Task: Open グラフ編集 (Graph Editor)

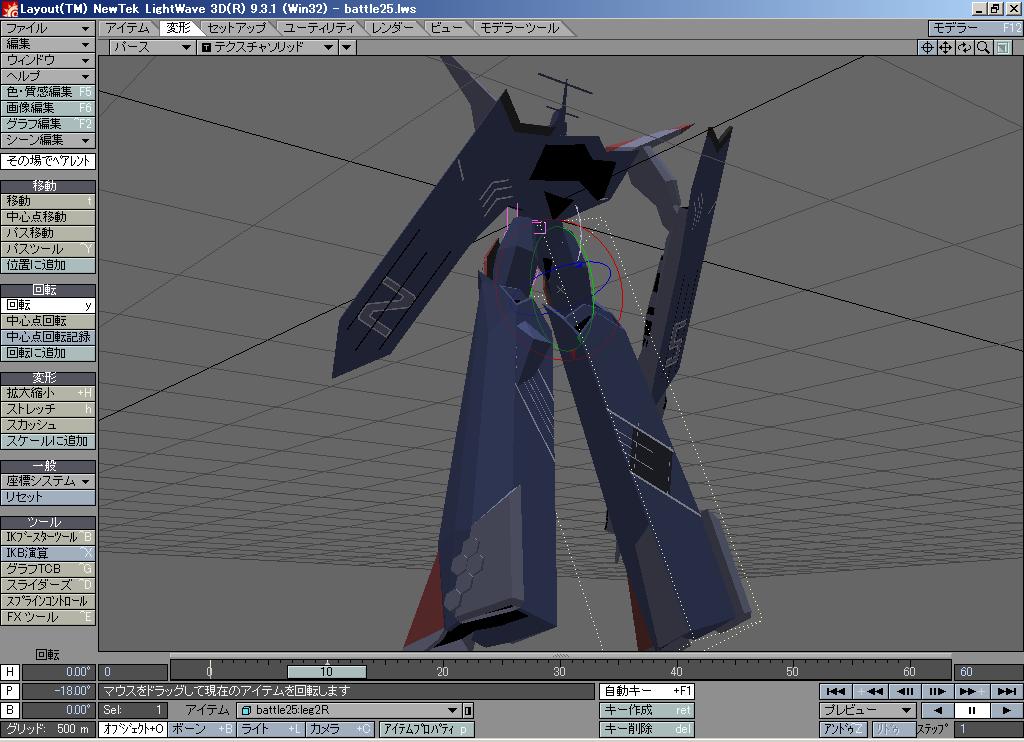Action: click(x=48, y=124)
